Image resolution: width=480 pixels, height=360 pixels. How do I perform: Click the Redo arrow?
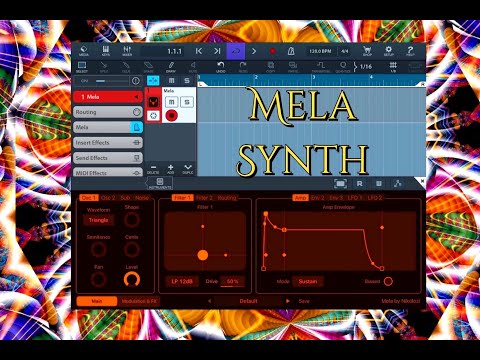[x=243, y=67]
